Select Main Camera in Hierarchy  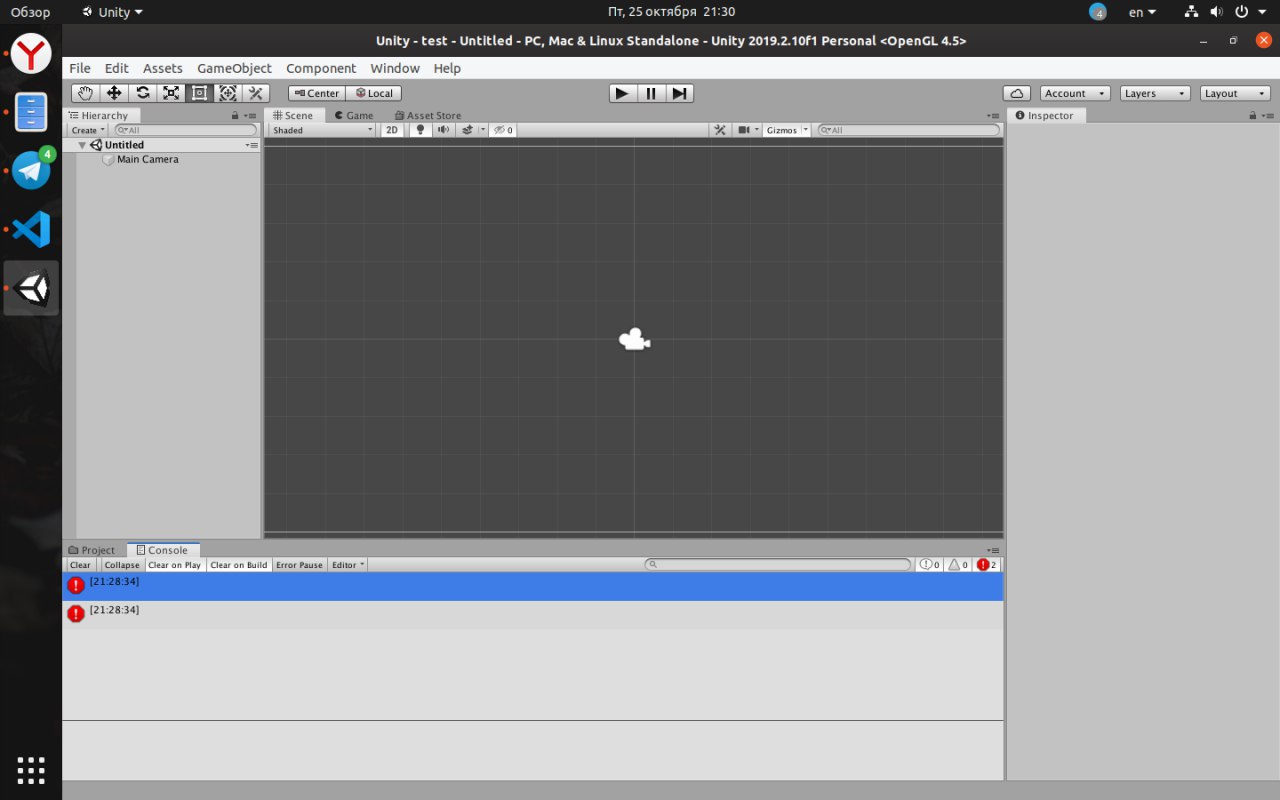tap(148, 159)
